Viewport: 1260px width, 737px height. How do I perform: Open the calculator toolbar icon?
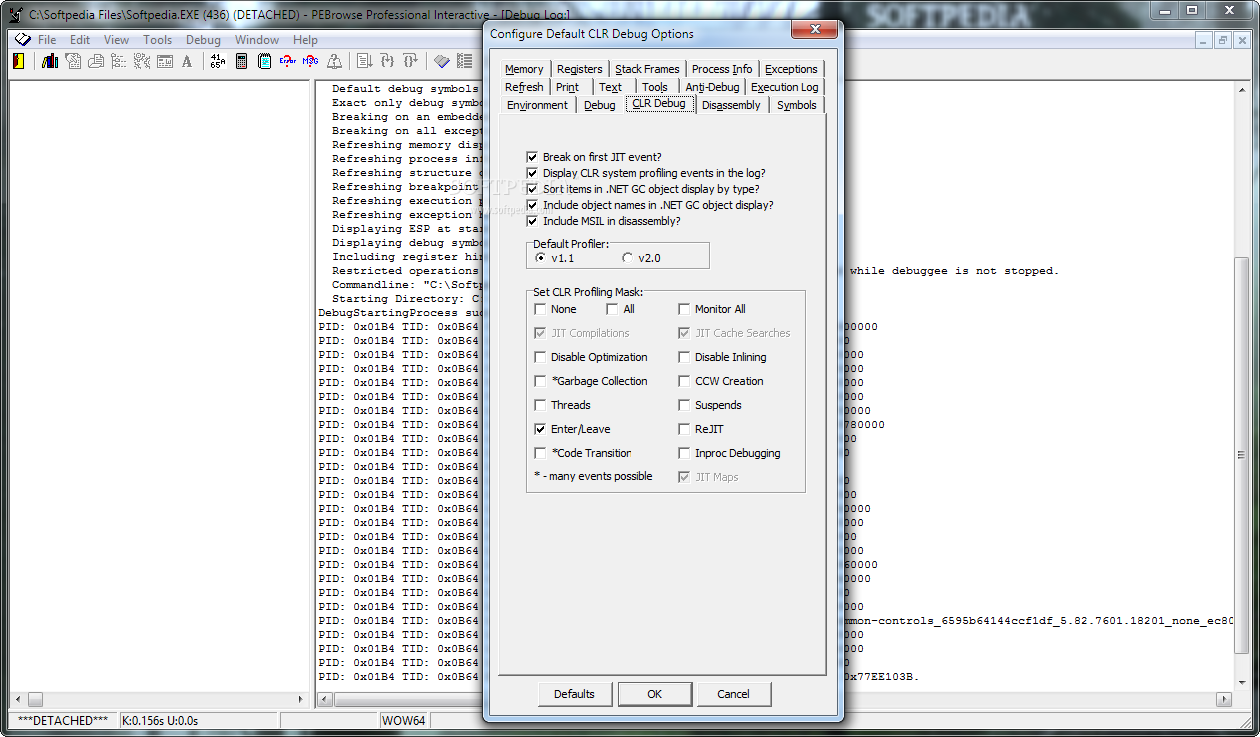(x=241, y=61)
